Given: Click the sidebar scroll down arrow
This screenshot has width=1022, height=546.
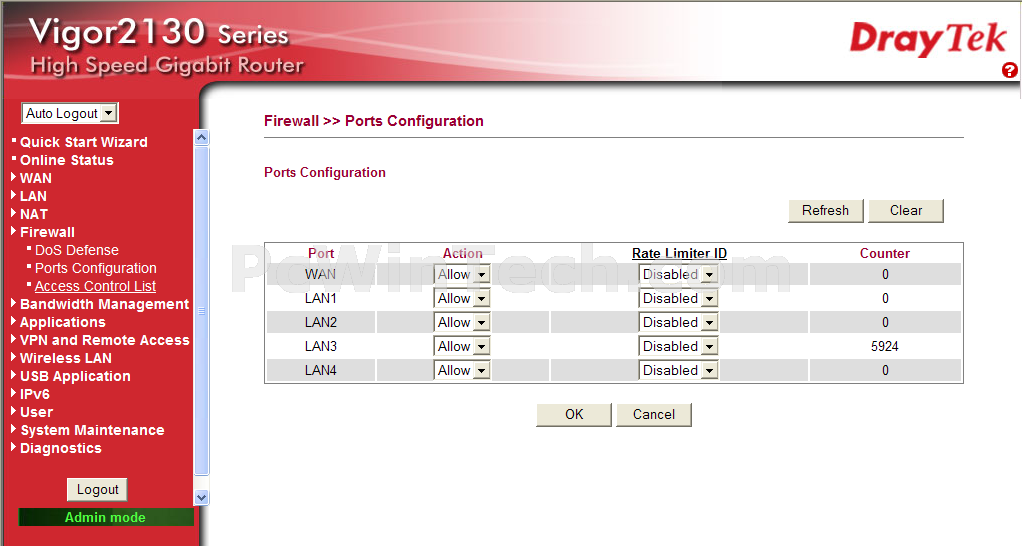Looking at the screenshot, I should [201, 498].
